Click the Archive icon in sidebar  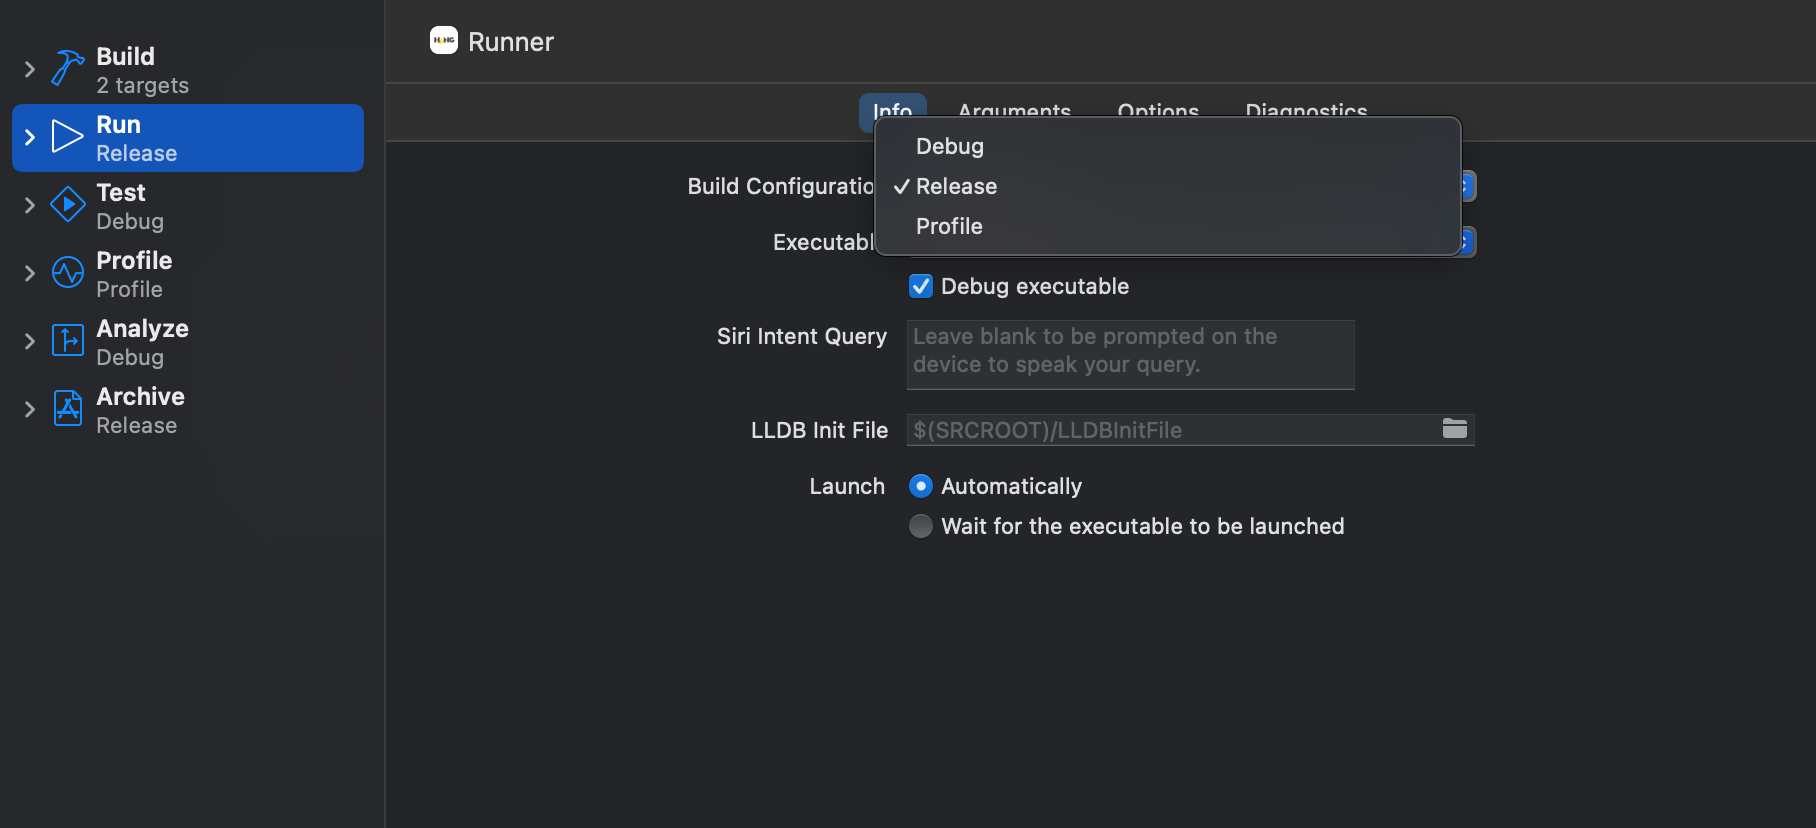pos(67,409)
